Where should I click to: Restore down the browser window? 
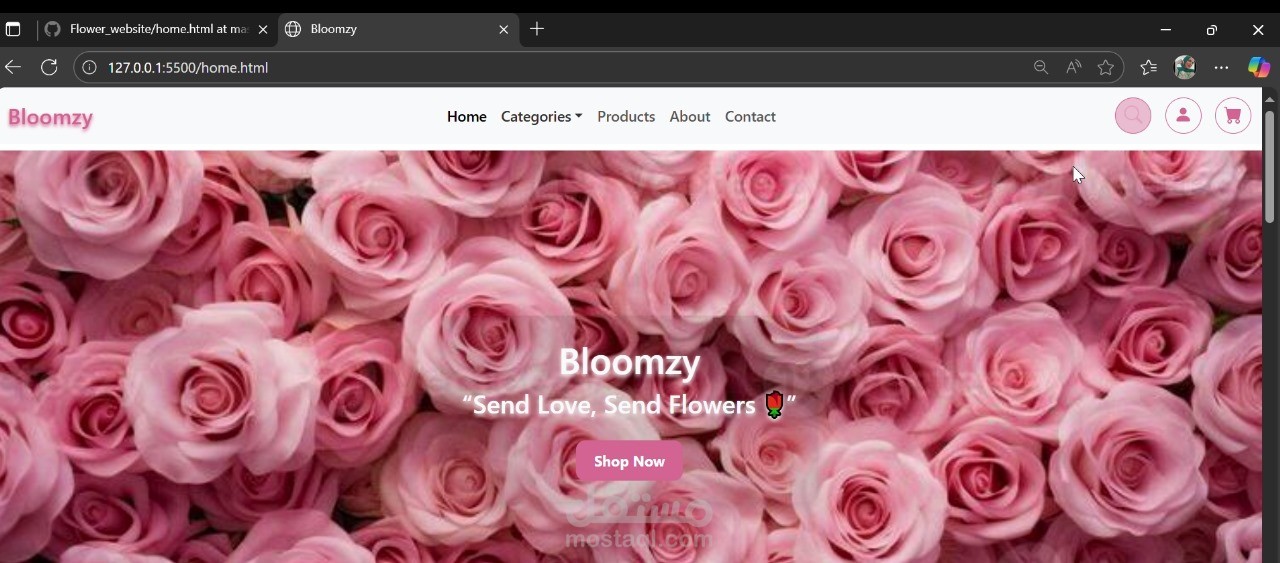pos(1212,30)
